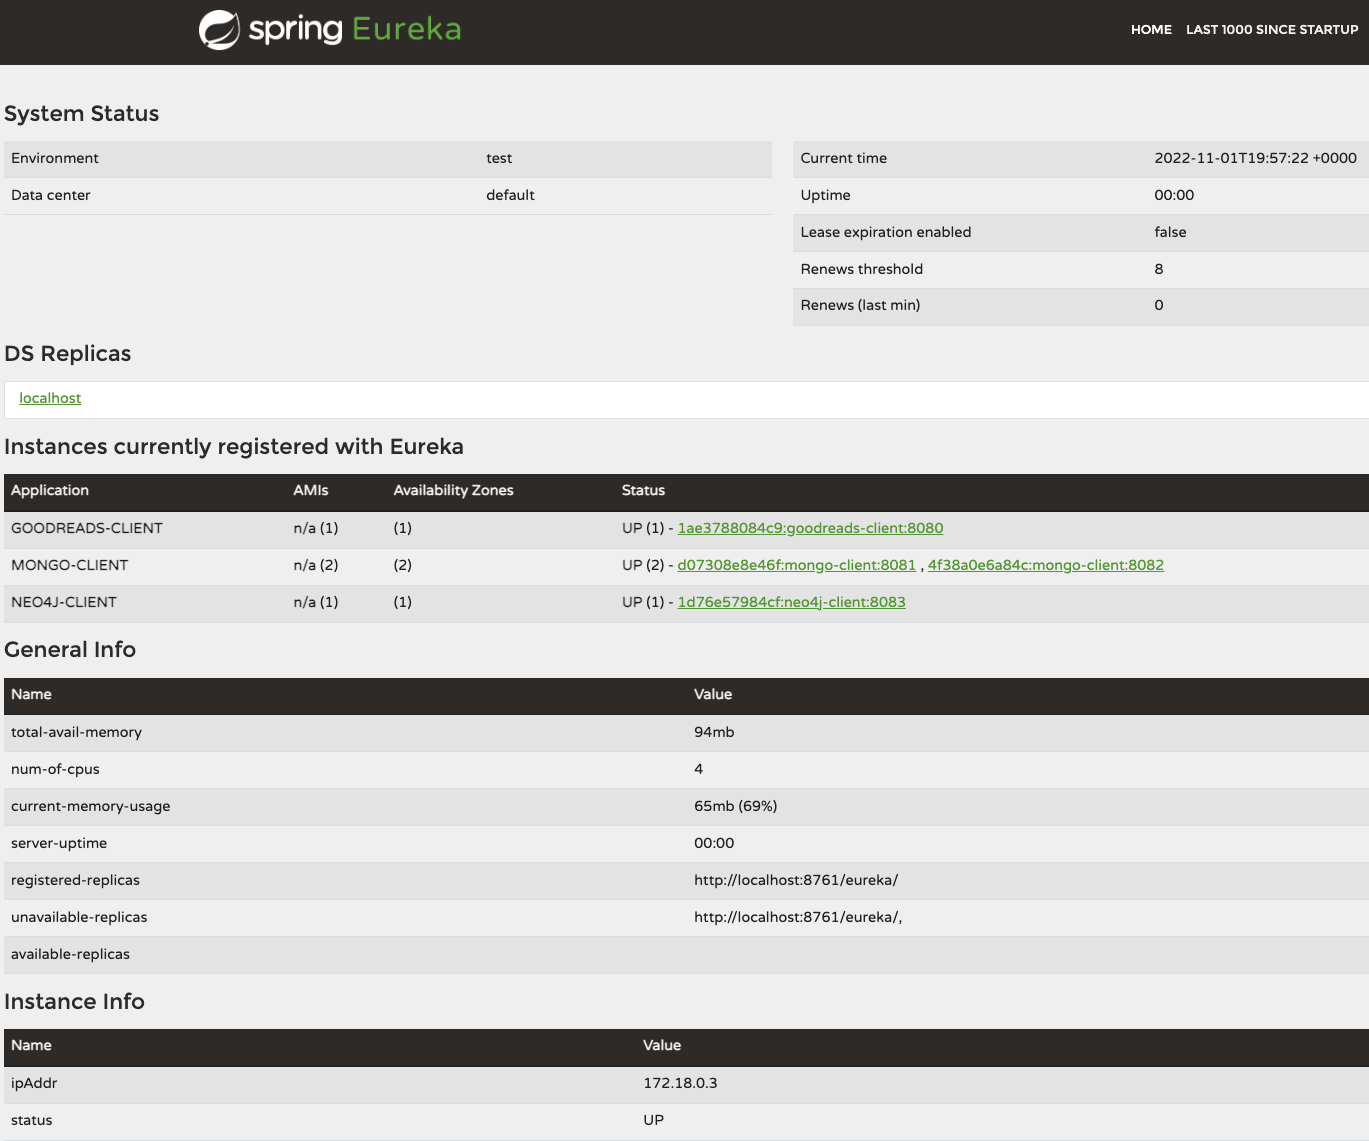Select the Renews threshold label
This screenshot has width=1369, height=1141.
(x=862, y=269)
